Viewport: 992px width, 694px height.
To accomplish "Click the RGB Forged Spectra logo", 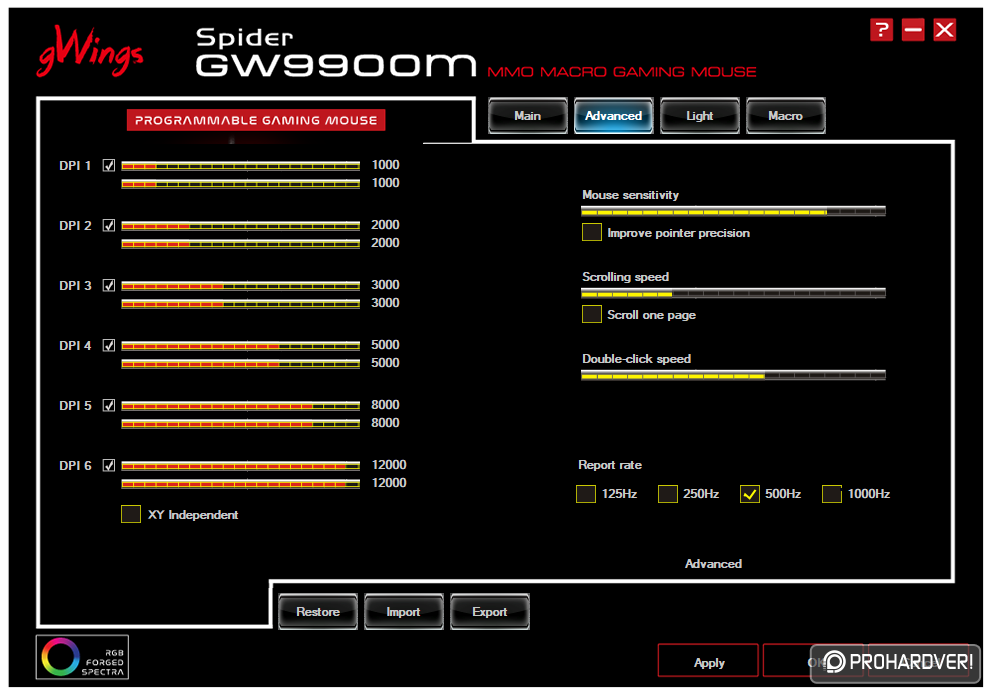I will tap(82, 657).
